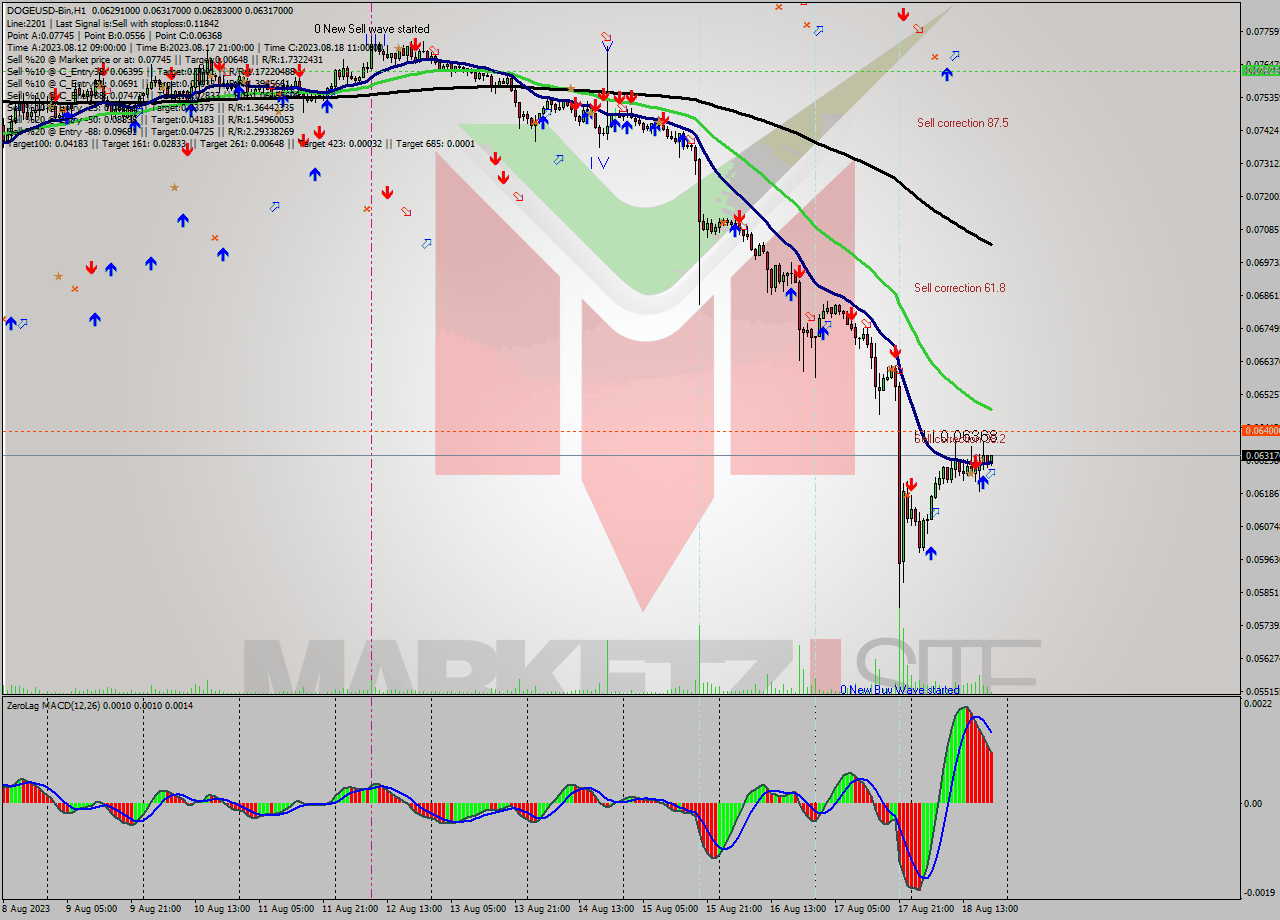Click the green price tag on price axis

tap(1259, 70)
